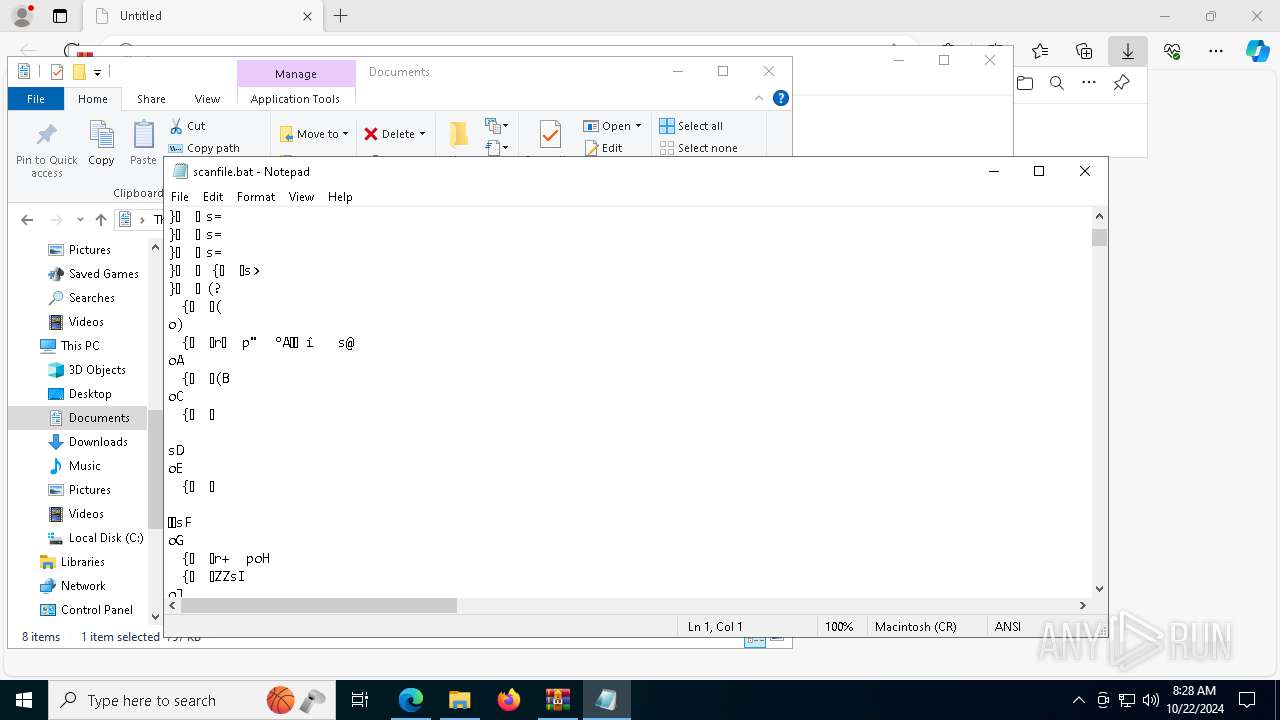Click Copy path in ribbon
The width and height of the screenshot is (1280, 720).
point(204,148)
